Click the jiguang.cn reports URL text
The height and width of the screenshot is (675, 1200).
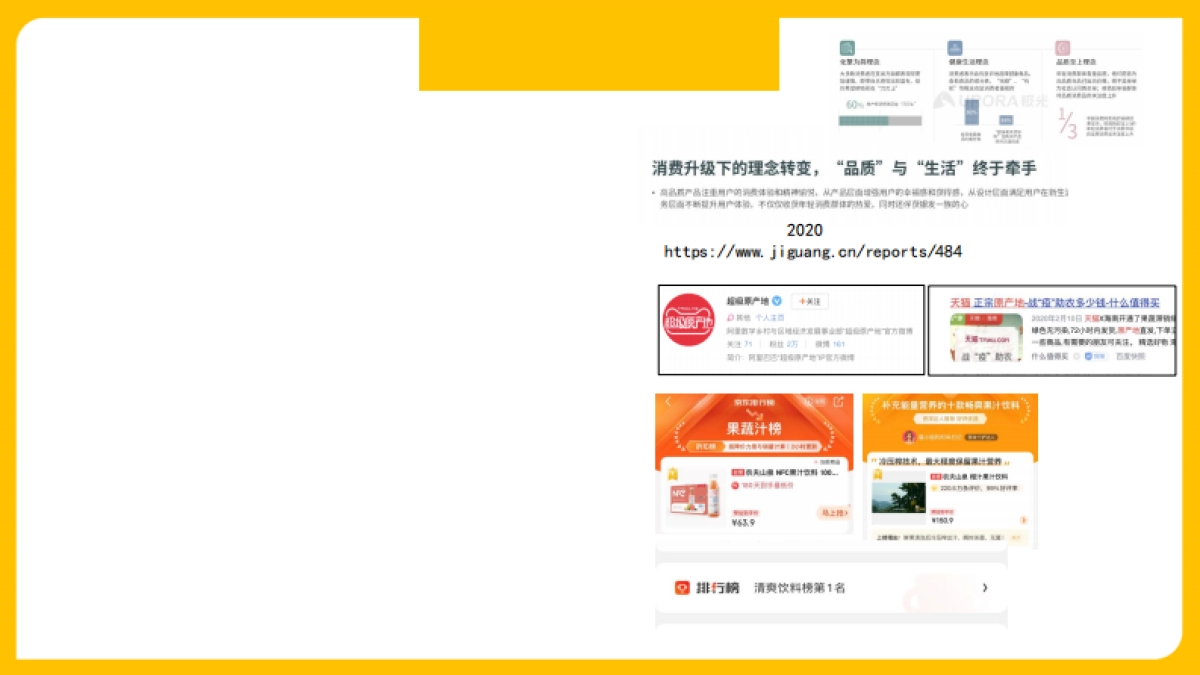click(812, 252)
